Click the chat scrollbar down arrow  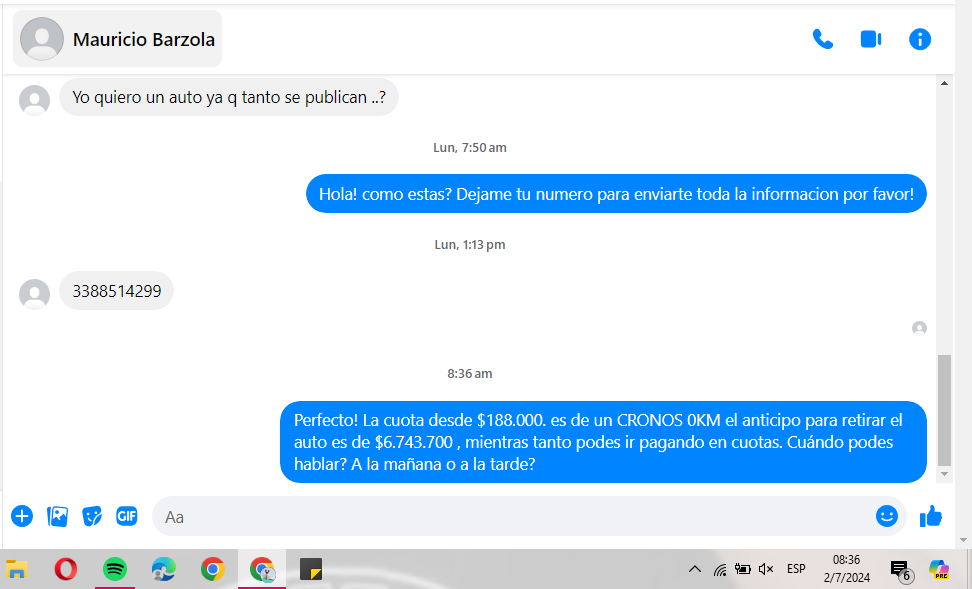coord(944,474)
